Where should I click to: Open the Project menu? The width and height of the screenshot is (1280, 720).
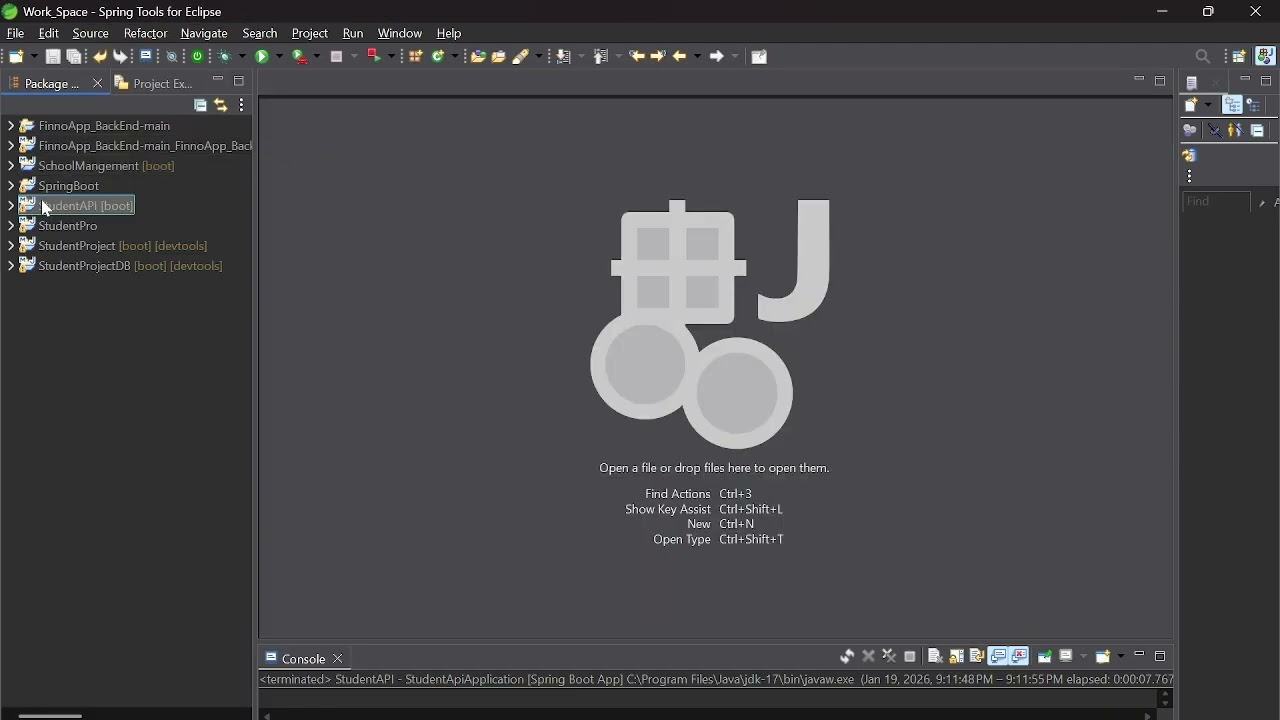pyautogui.click(x=310, y=33)
